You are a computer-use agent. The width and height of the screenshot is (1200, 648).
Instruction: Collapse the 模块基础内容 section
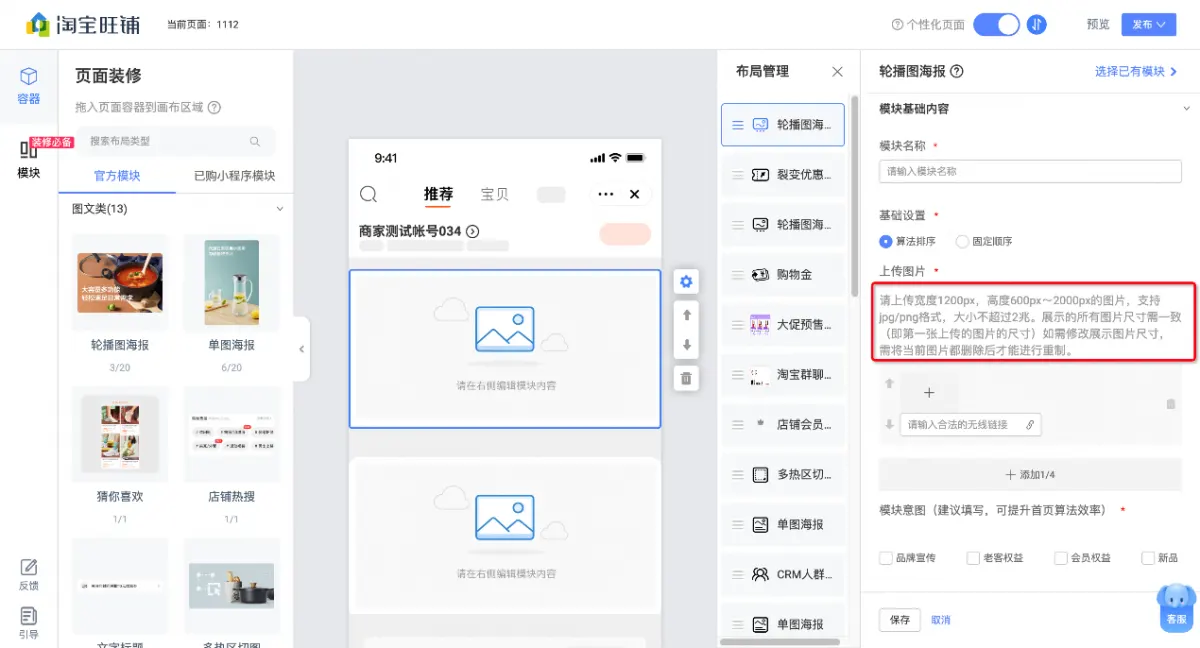point(1187,108)
